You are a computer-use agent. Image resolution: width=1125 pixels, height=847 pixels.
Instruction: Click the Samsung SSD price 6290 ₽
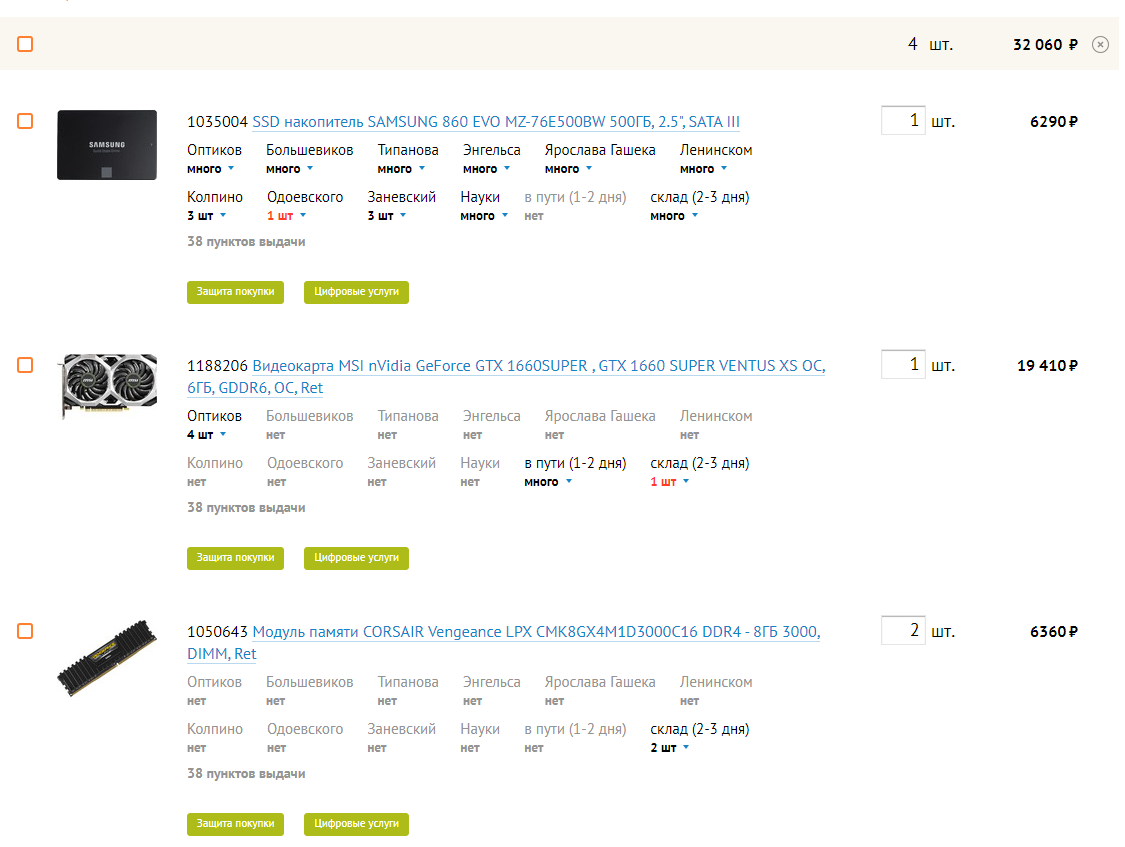tap(1054, 122)
